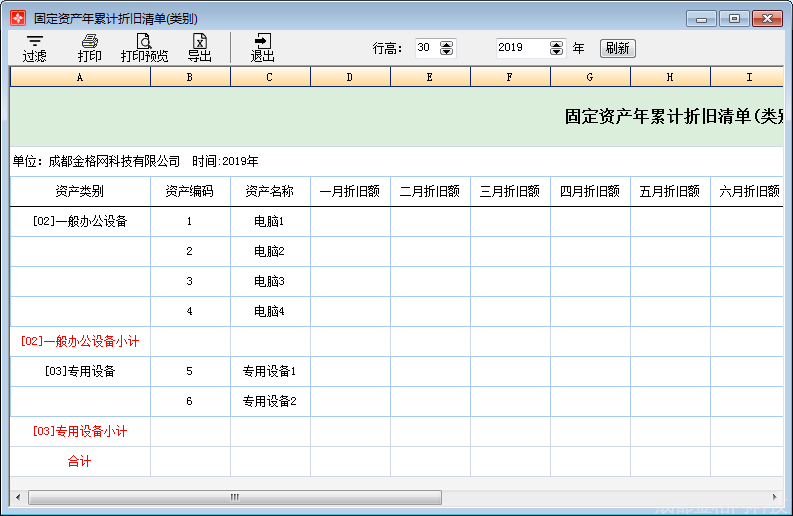Select the 电脑3 asset name cell

(270, 282)
